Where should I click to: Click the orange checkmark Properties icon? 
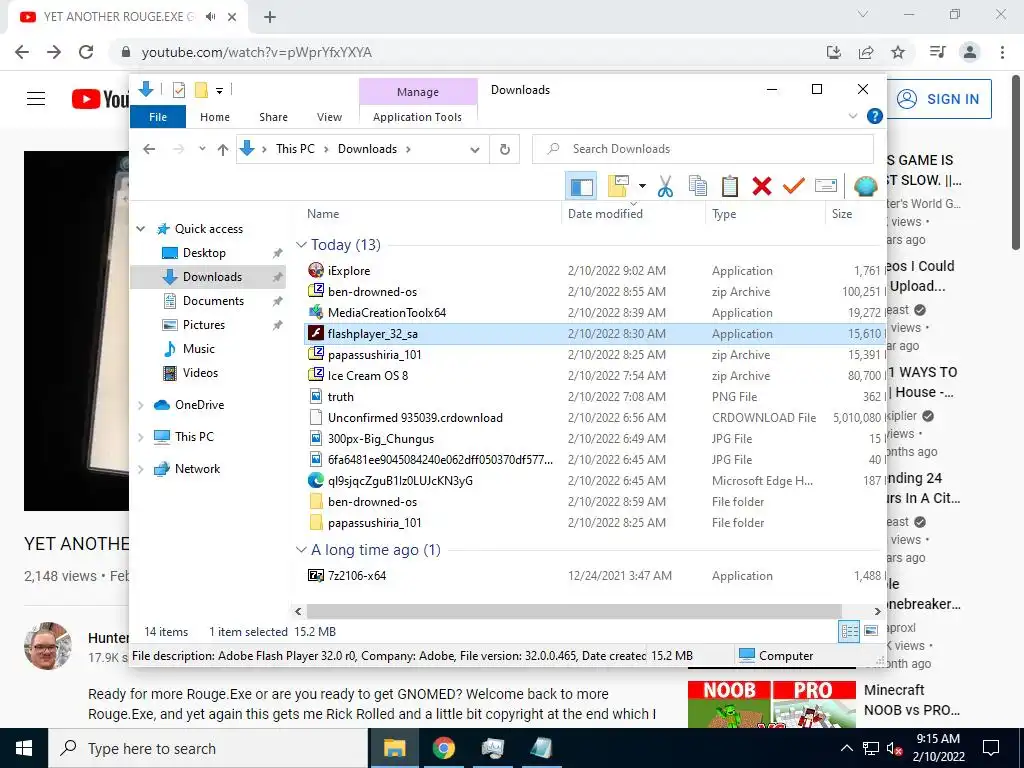point(793,186)
